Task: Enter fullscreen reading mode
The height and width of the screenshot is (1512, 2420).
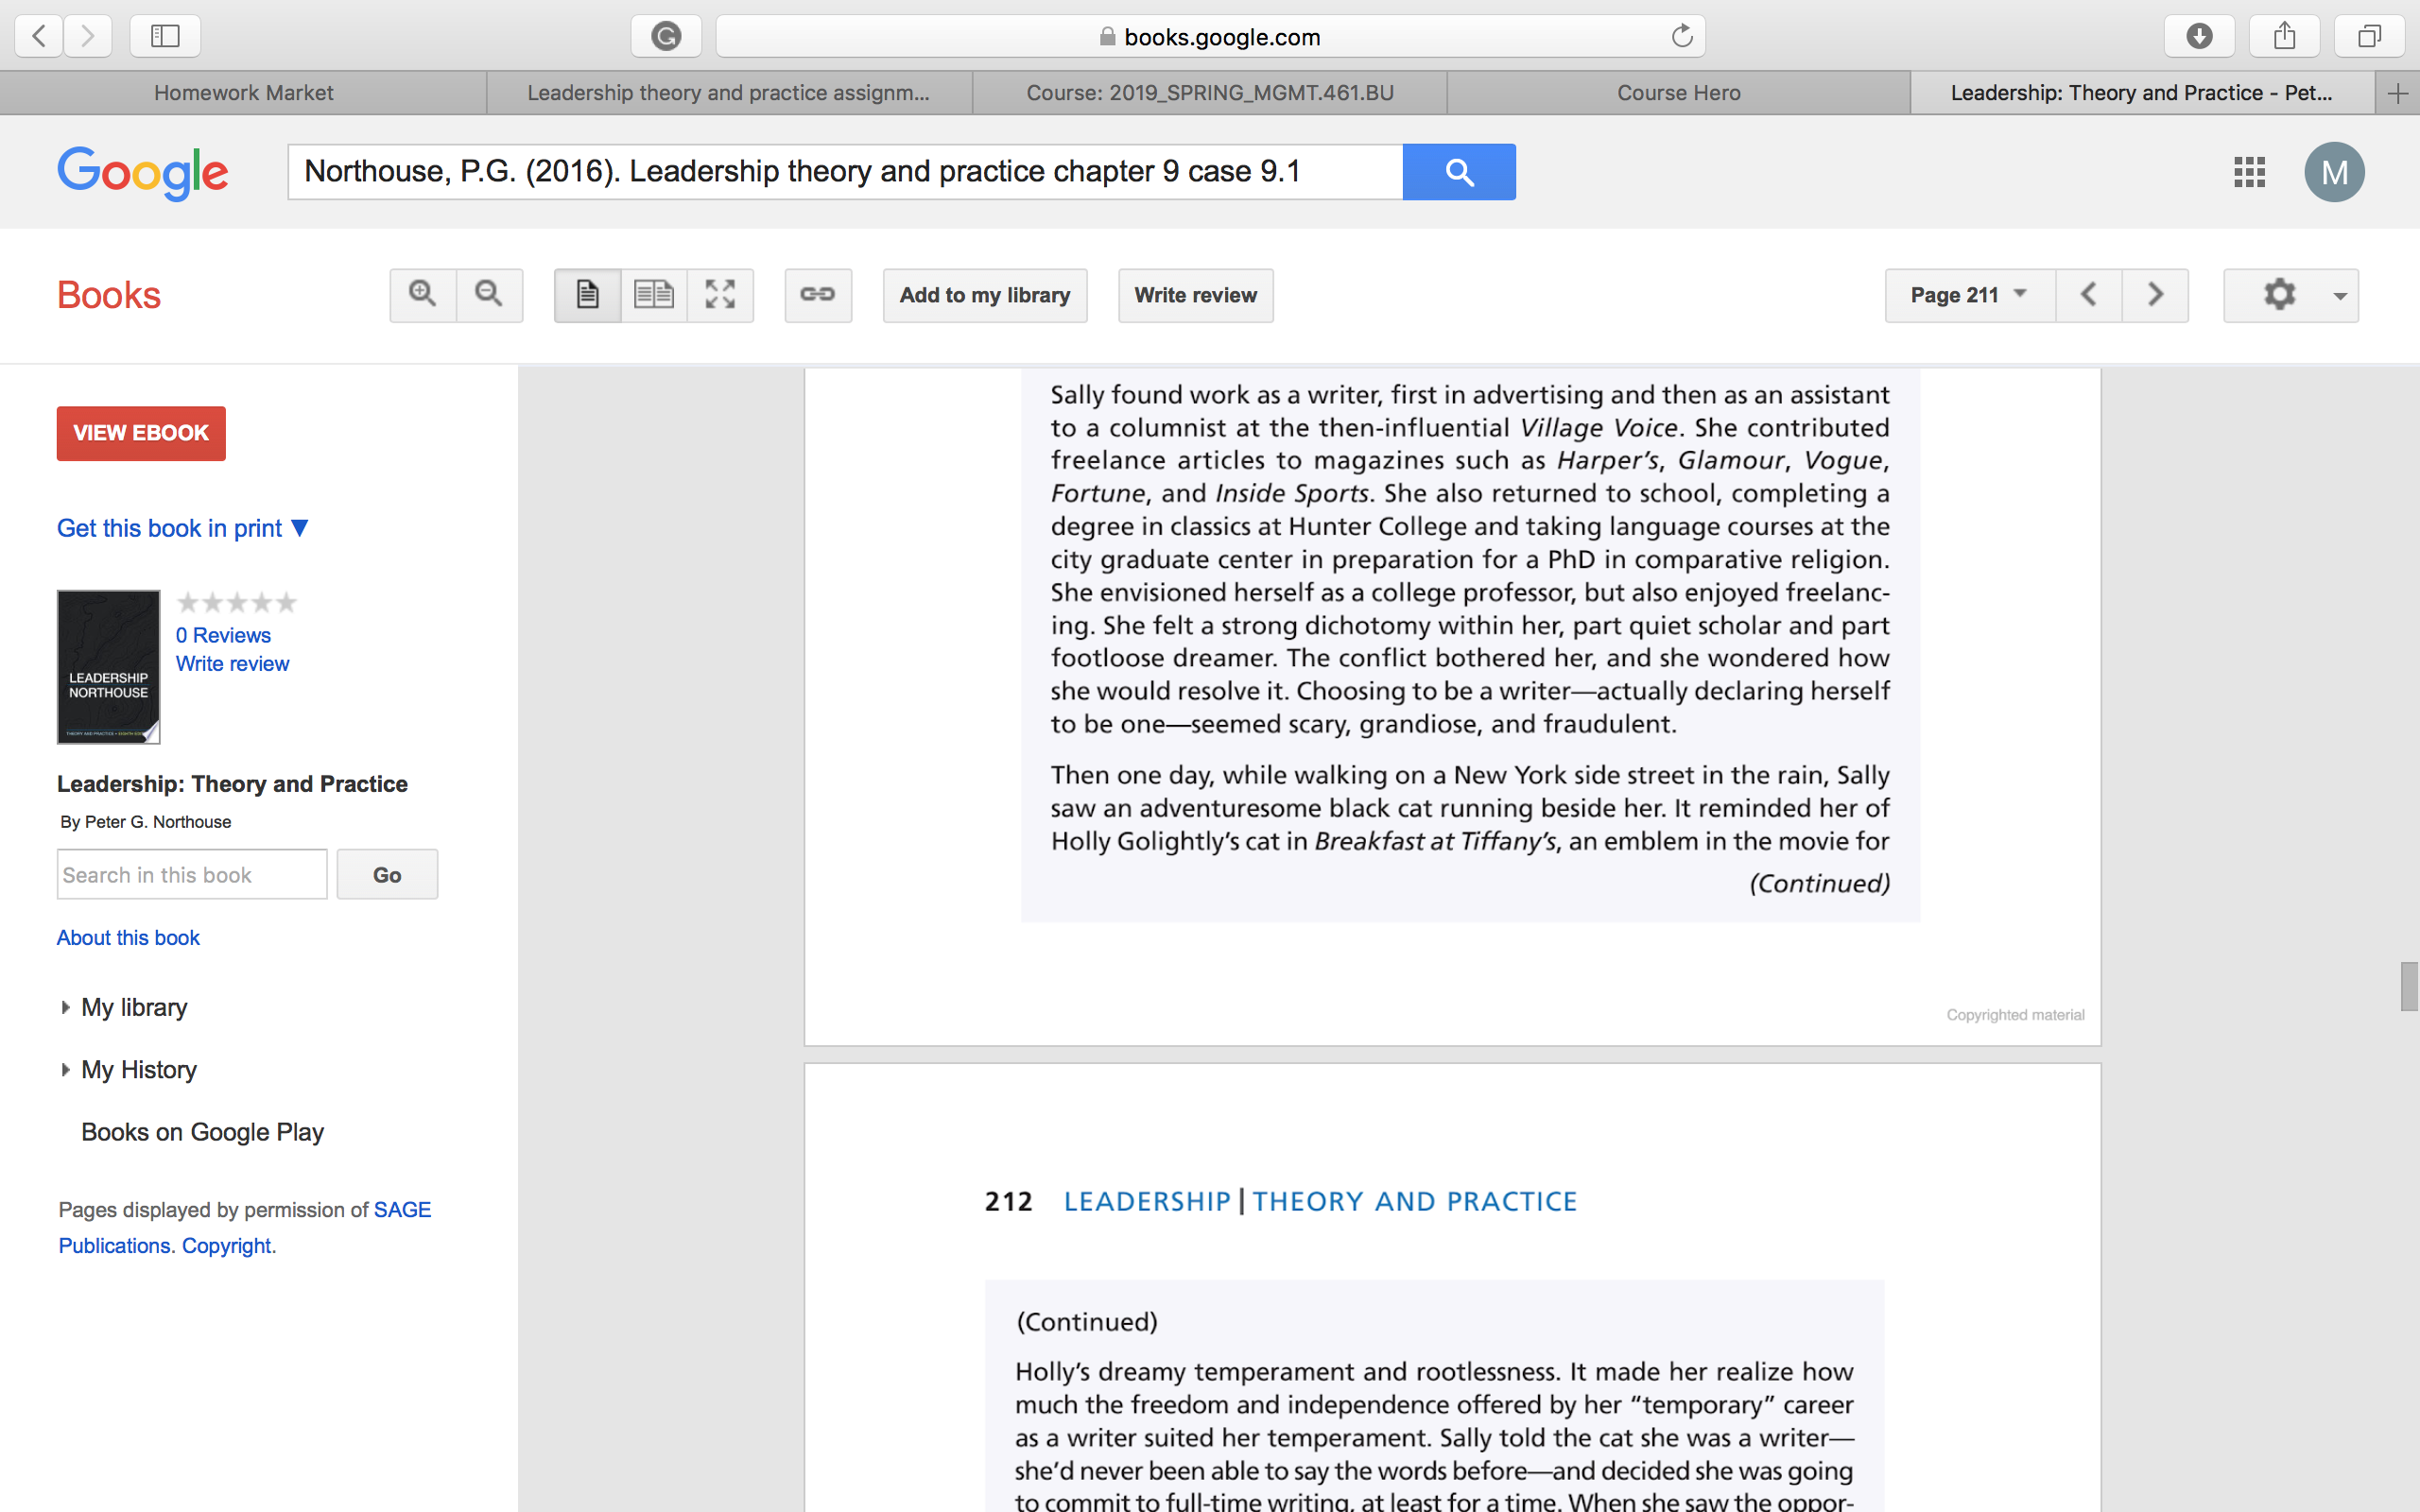Action: (720, 295)
